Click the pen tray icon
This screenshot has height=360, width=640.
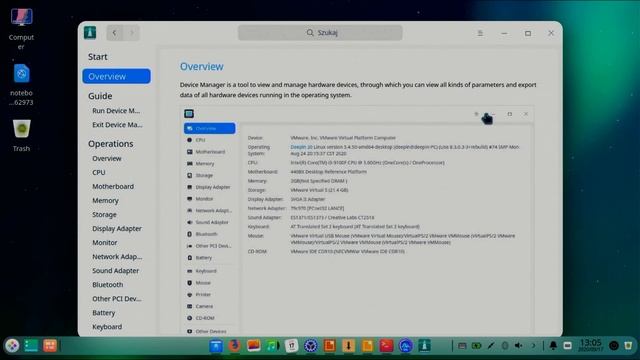tap(491, 346)
